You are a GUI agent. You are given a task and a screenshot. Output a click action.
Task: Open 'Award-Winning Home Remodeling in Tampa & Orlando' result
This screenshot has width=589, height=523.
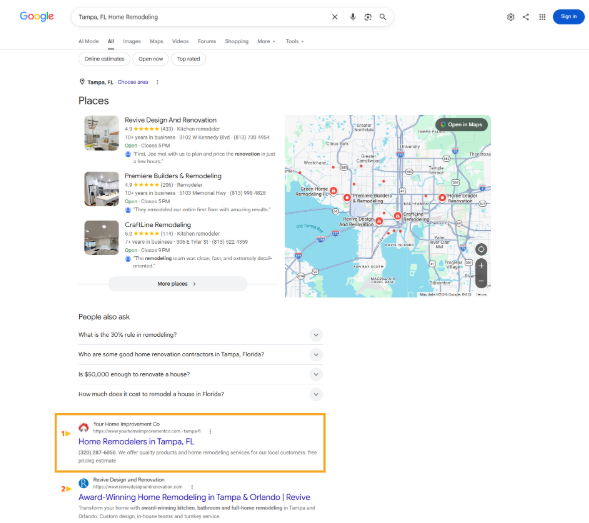tap(194, 497)
